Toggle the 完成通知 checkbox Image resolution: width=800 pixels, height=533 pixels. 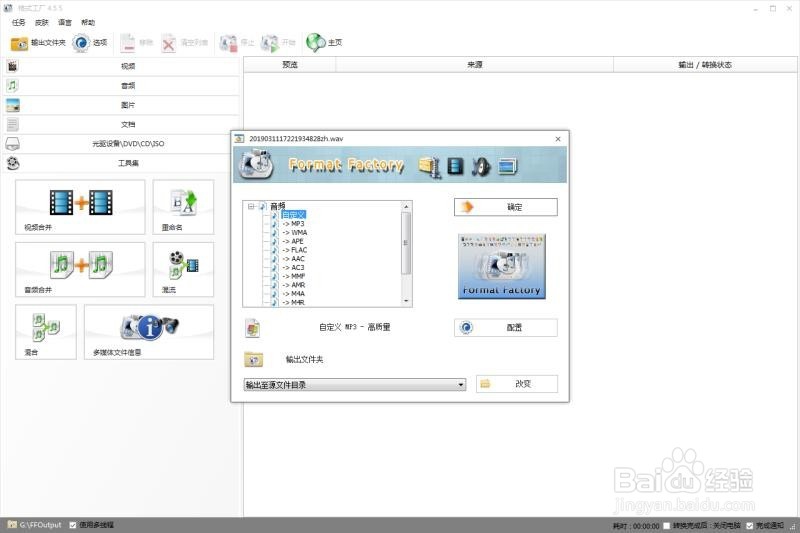click(749, 525)
